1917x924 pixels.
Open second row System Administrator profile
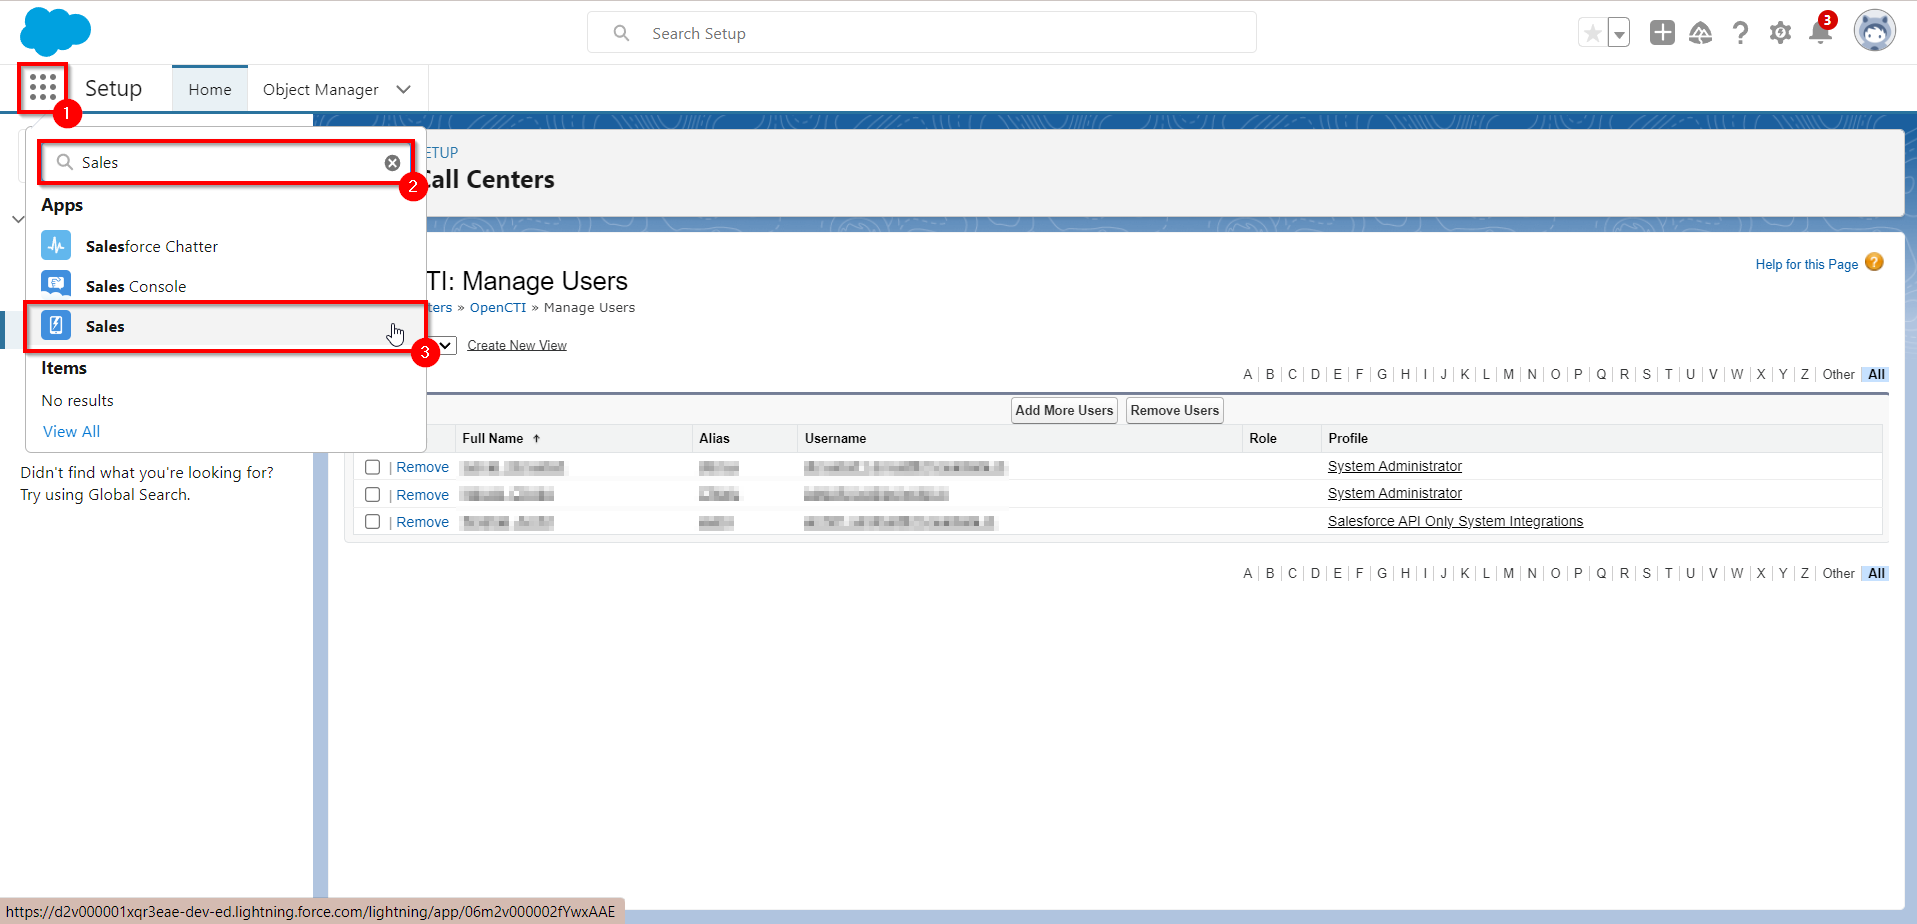1394,493
